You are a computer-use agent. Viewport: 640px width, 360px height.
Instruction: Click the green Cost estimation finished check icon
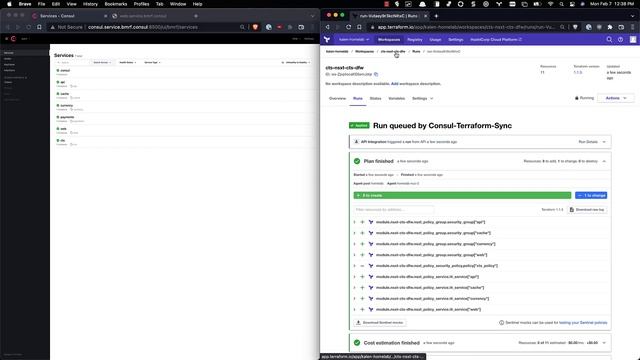click(357, 343)
